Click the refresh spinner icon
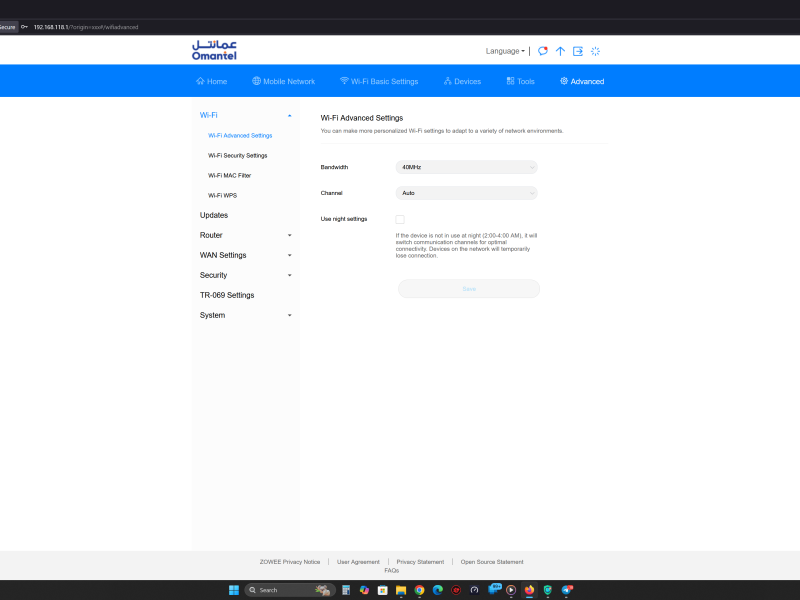The image size is (800, 600). pyautogui.click(x=595, y=51)
